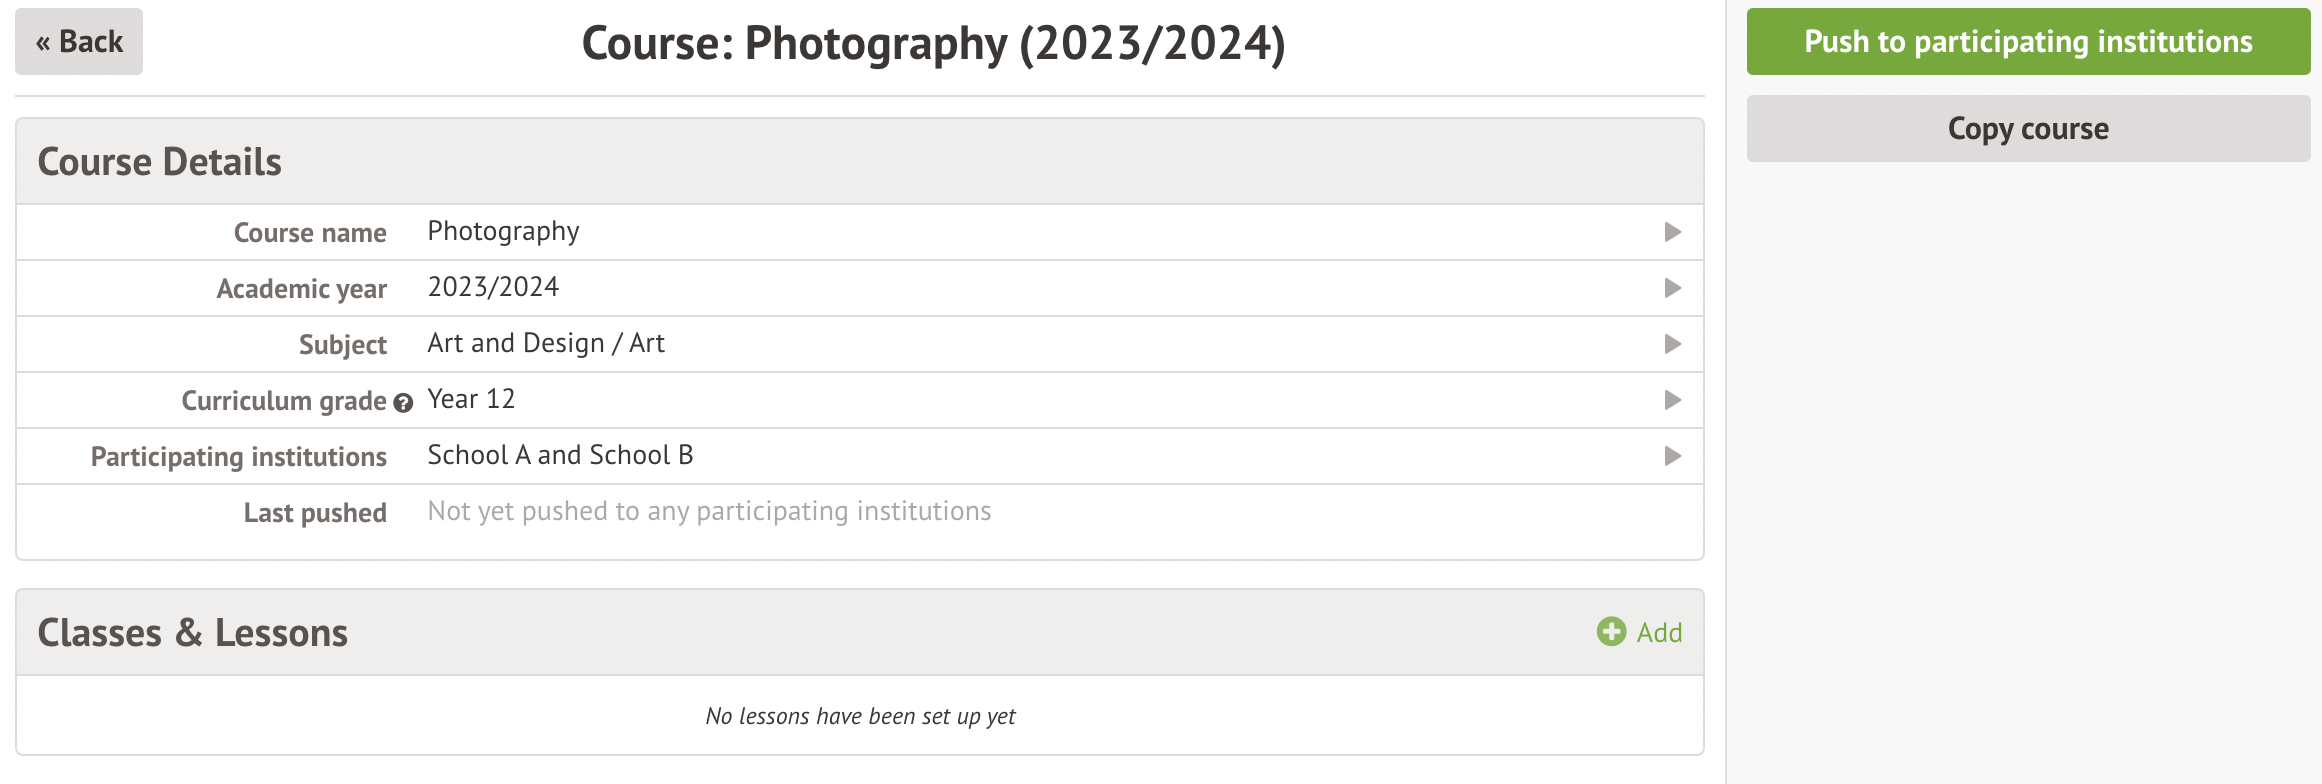Image resolution: width=2322 pixels, height=784 pixels.
Task: Push course to participating institutions
Action: point(2028,42)
